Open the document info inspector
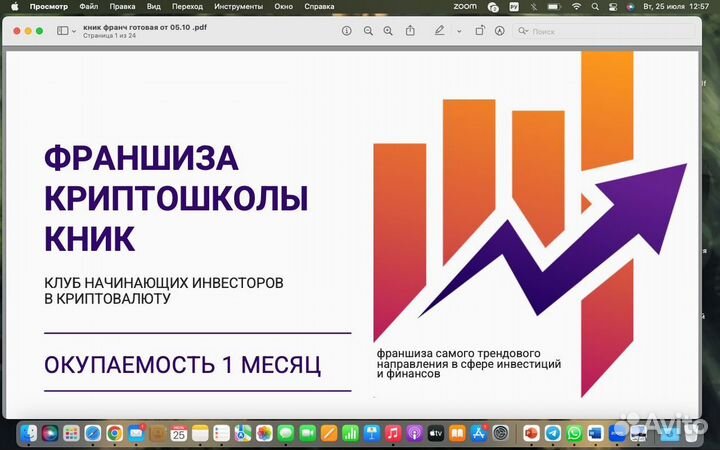 [x=347, y=31]
